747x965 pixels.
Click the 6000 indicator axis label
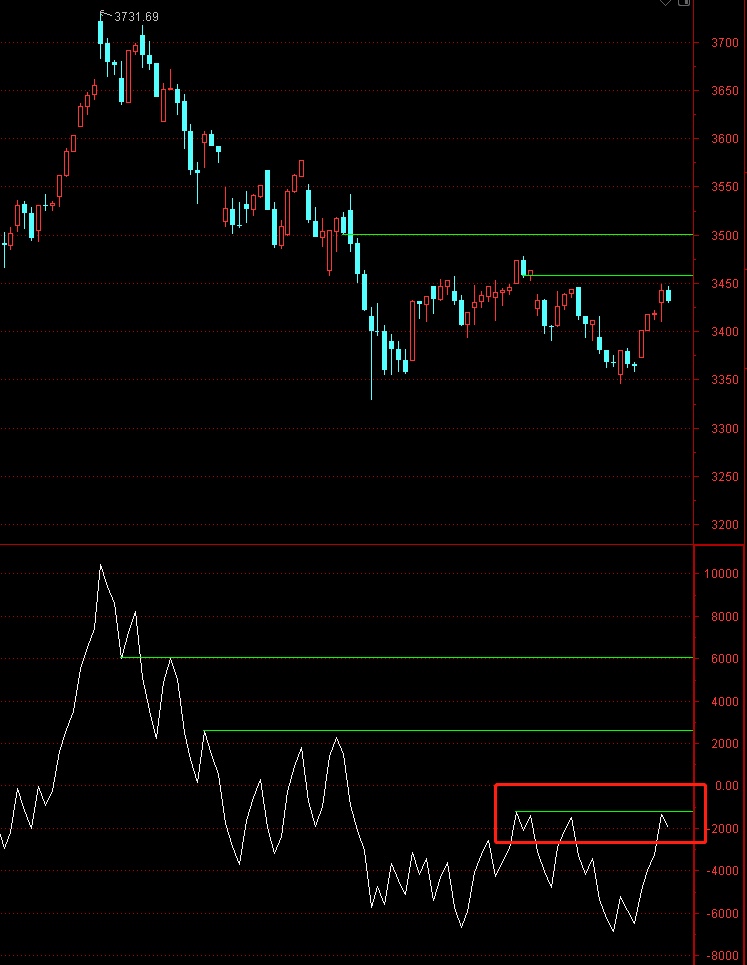click(724, 659)
